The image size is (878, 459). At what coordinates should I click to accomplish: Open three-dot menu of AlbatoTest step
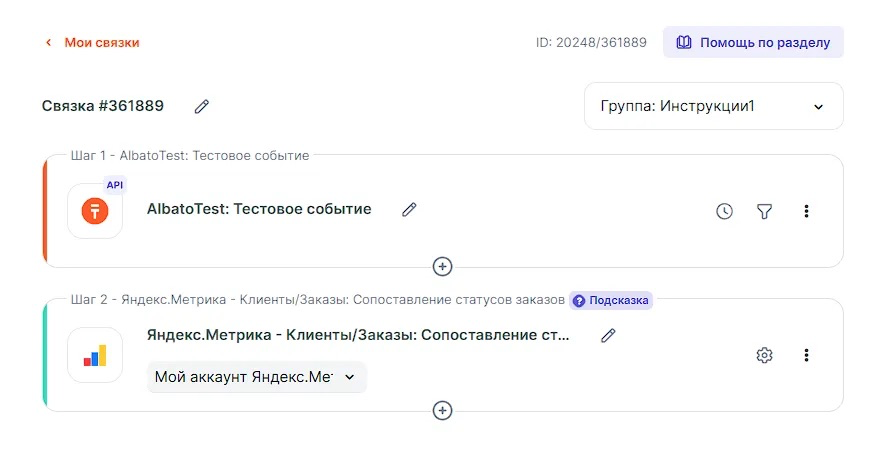coord(806,211)
